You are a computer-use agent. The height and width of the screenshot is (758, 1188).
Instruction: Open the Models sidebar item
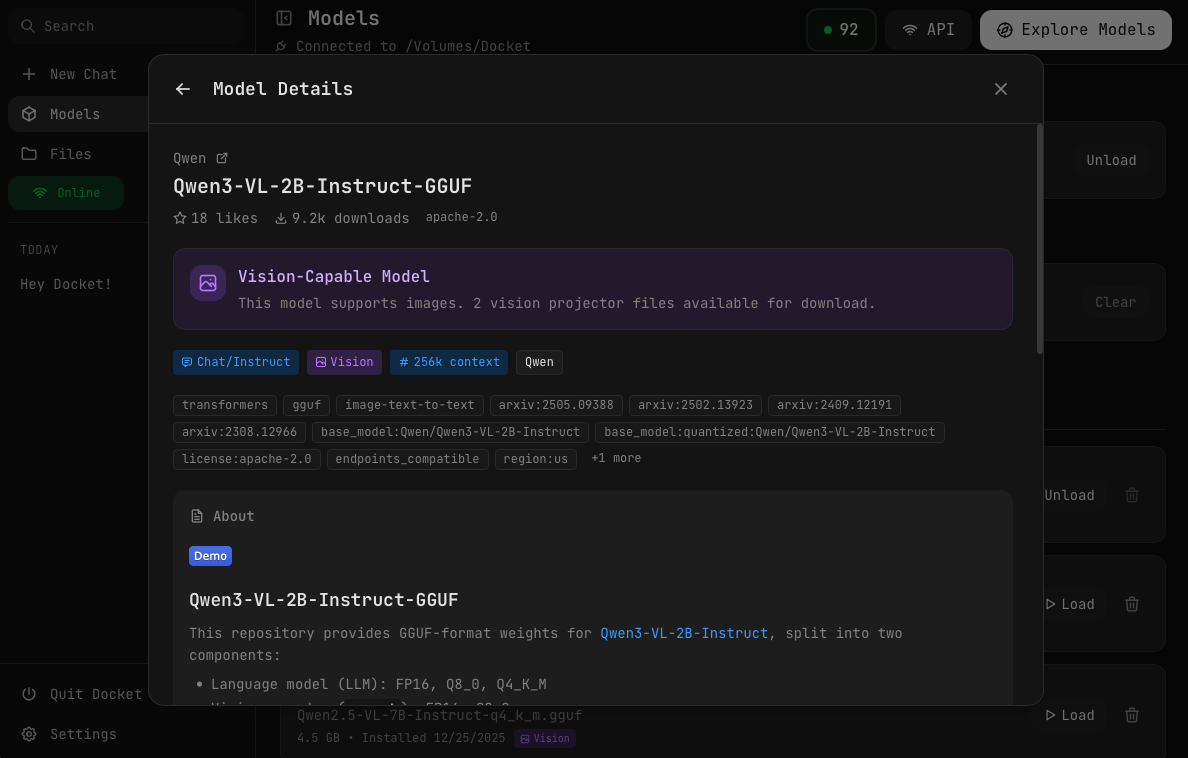[x=75, y=114]
